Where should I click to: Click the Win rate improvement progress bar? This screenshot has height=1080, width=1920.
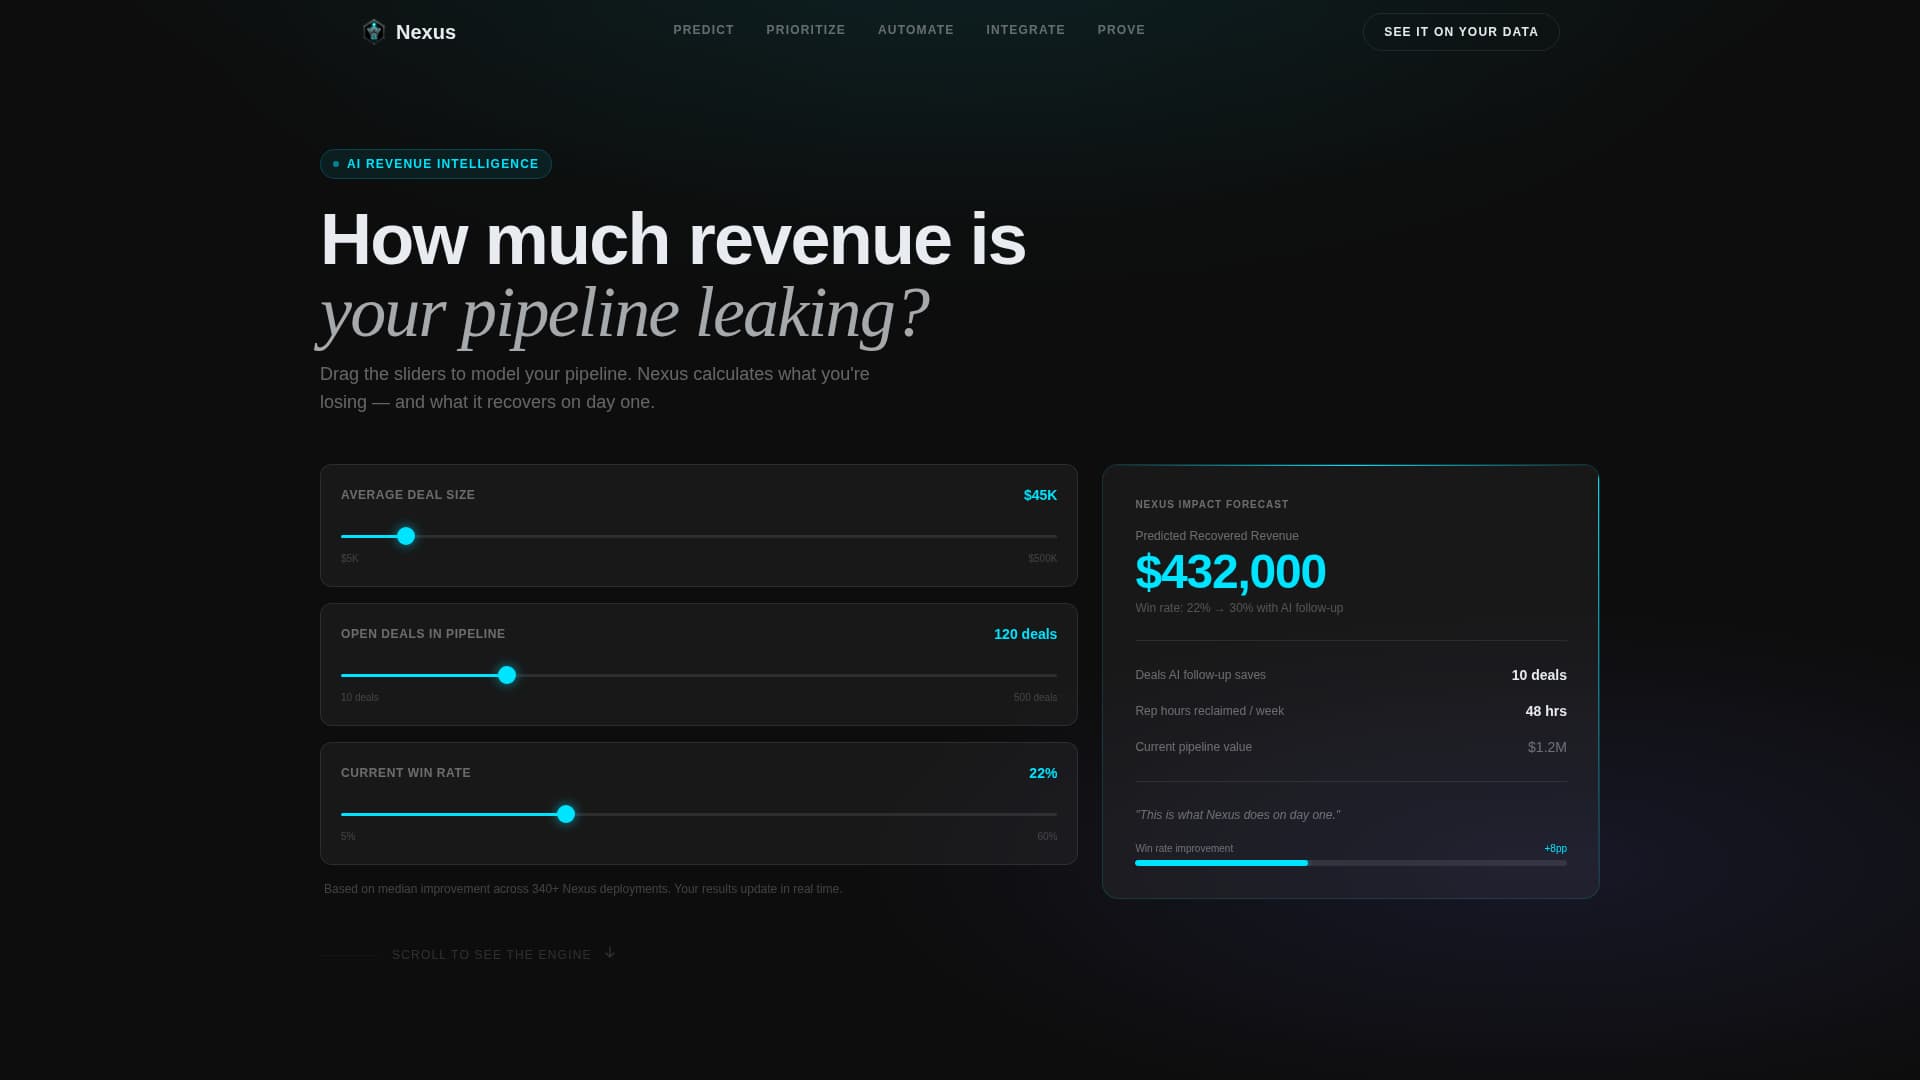click(1351, 863)
